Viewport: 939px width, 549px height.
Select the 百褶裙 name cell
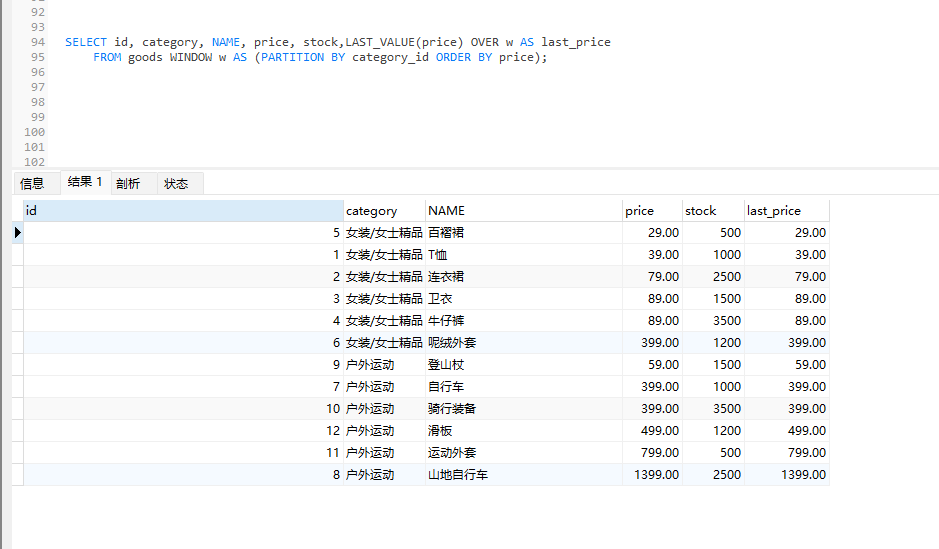coord(524,232)
